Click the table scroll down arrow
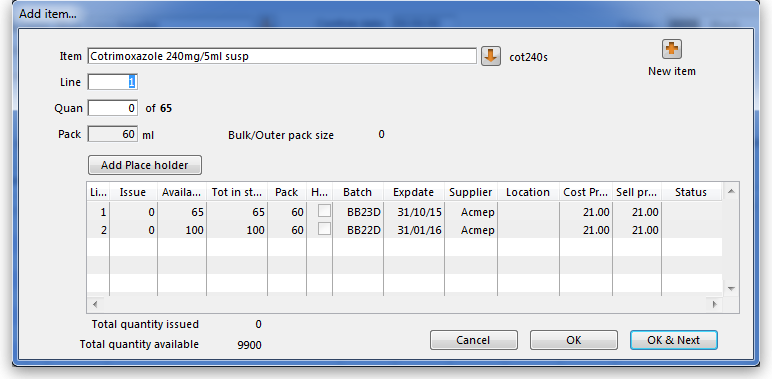 tap(731, 288)
